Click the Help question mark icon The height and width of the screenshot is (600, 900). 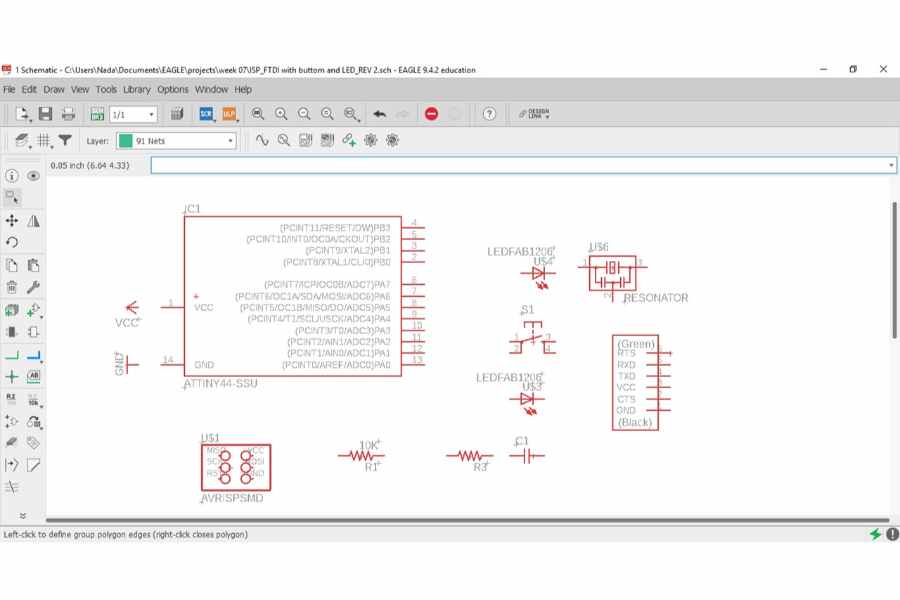pos(489,114)
